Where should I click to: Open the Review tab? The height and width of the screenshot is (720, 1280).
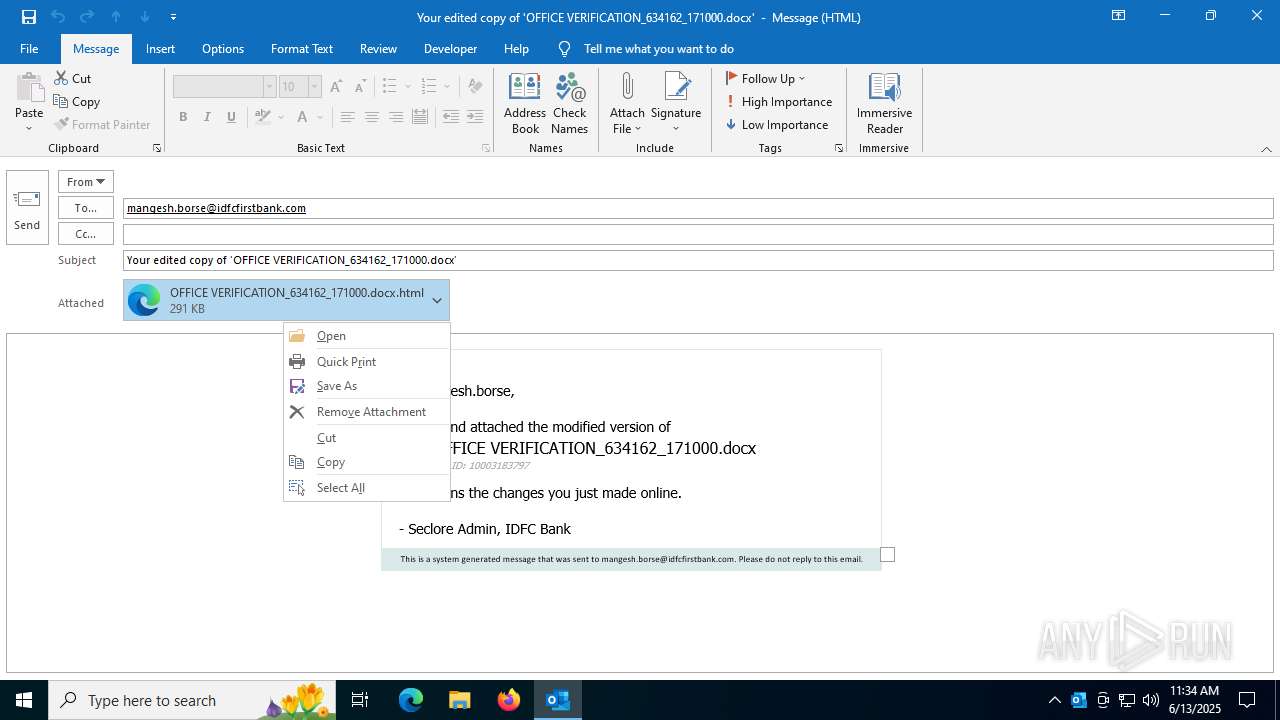tap(378, 48)
